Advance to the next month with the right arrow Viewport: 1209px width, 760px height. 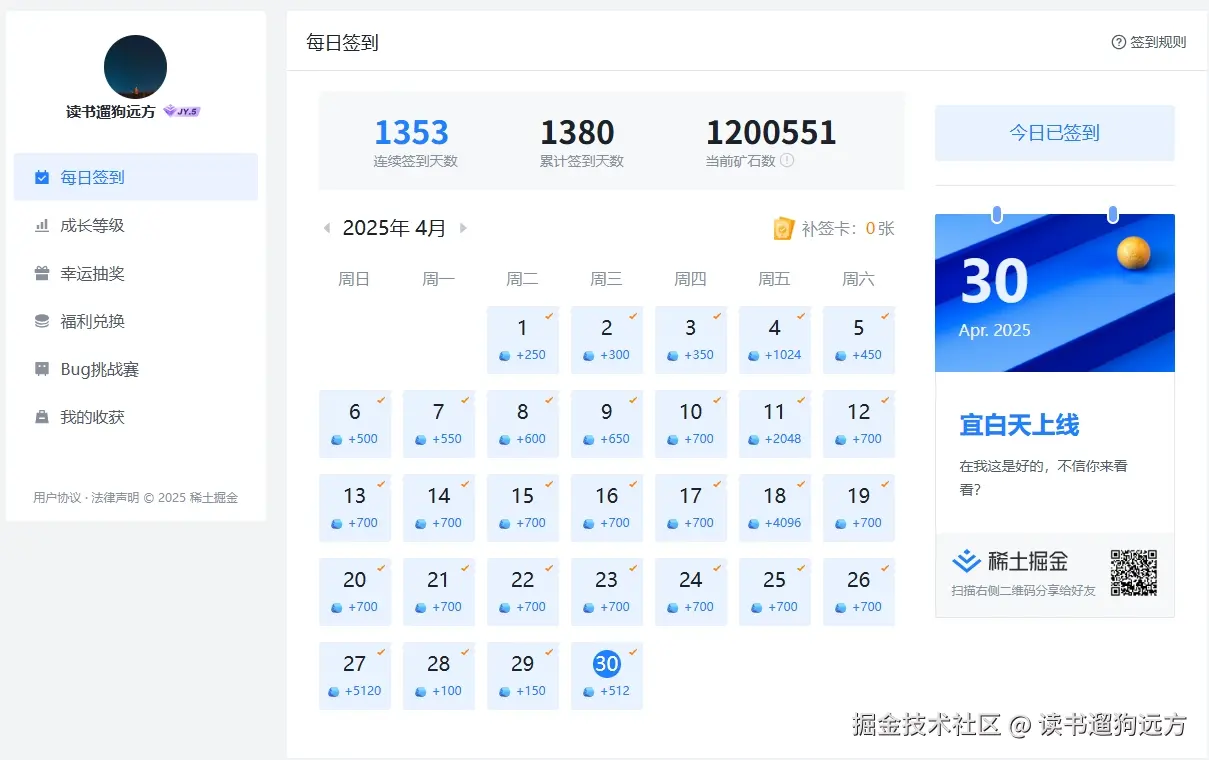click(462, 228)
